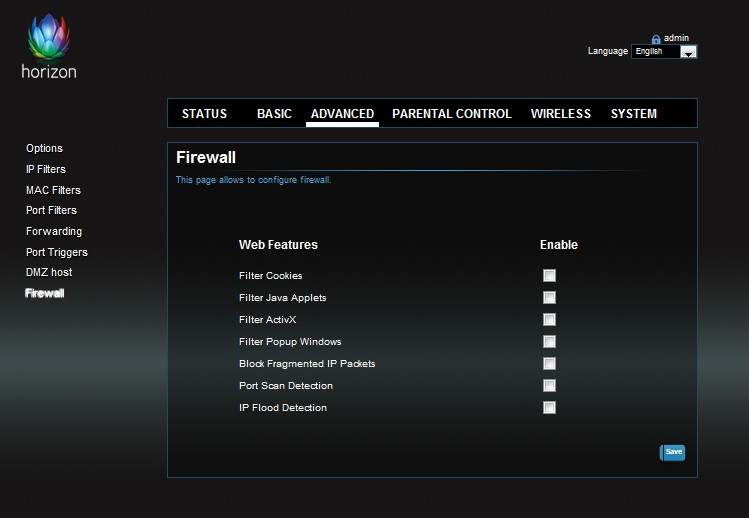
Task: Enable Filter Popup Windows
Action: point(549,341)
